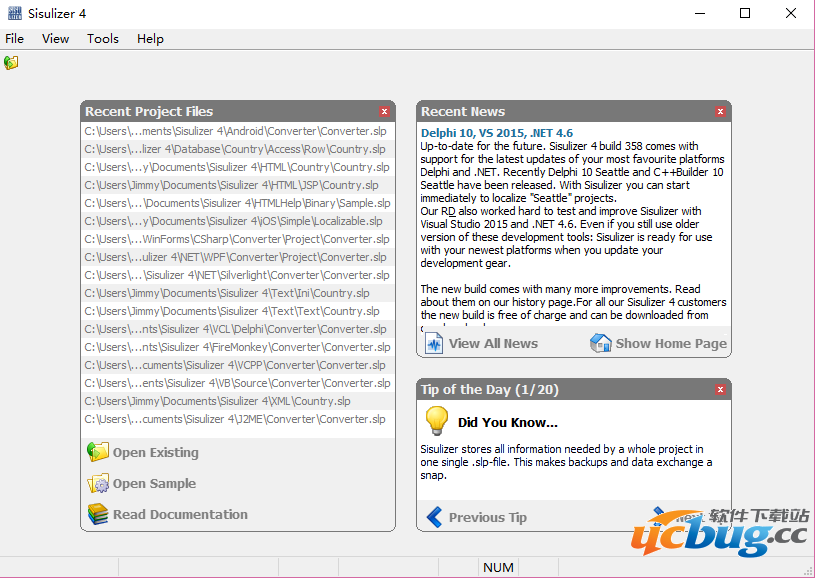Close the Tip of the Day panel
This screenshot has height=578, width=815.
(721, 390)
